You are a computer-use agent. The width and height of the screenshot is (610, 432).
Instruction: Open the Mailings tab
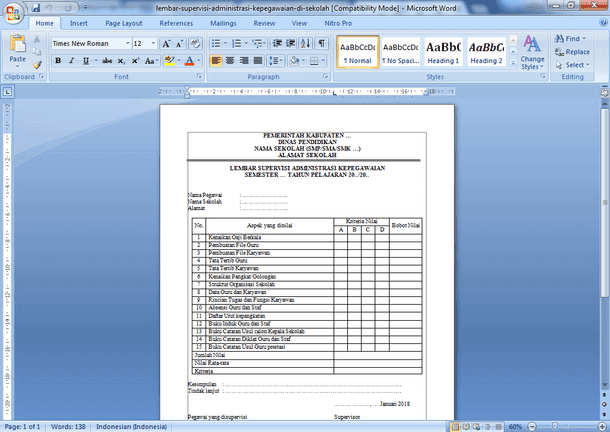[223, 23]
